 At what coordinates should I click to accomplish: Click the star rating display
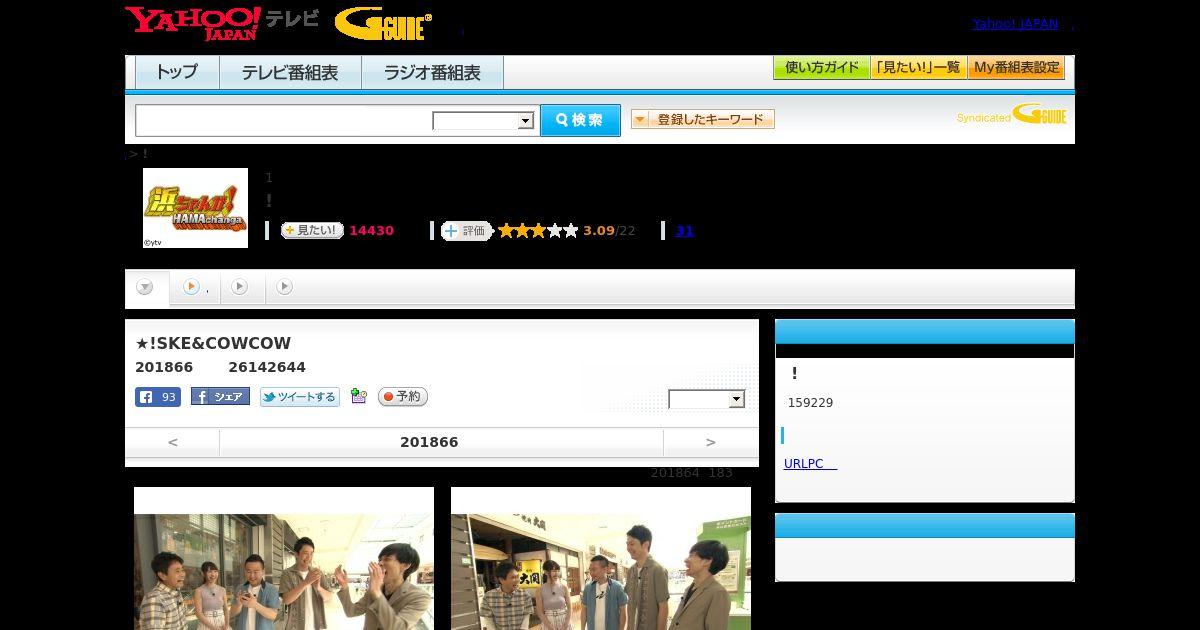pos(538,231)
